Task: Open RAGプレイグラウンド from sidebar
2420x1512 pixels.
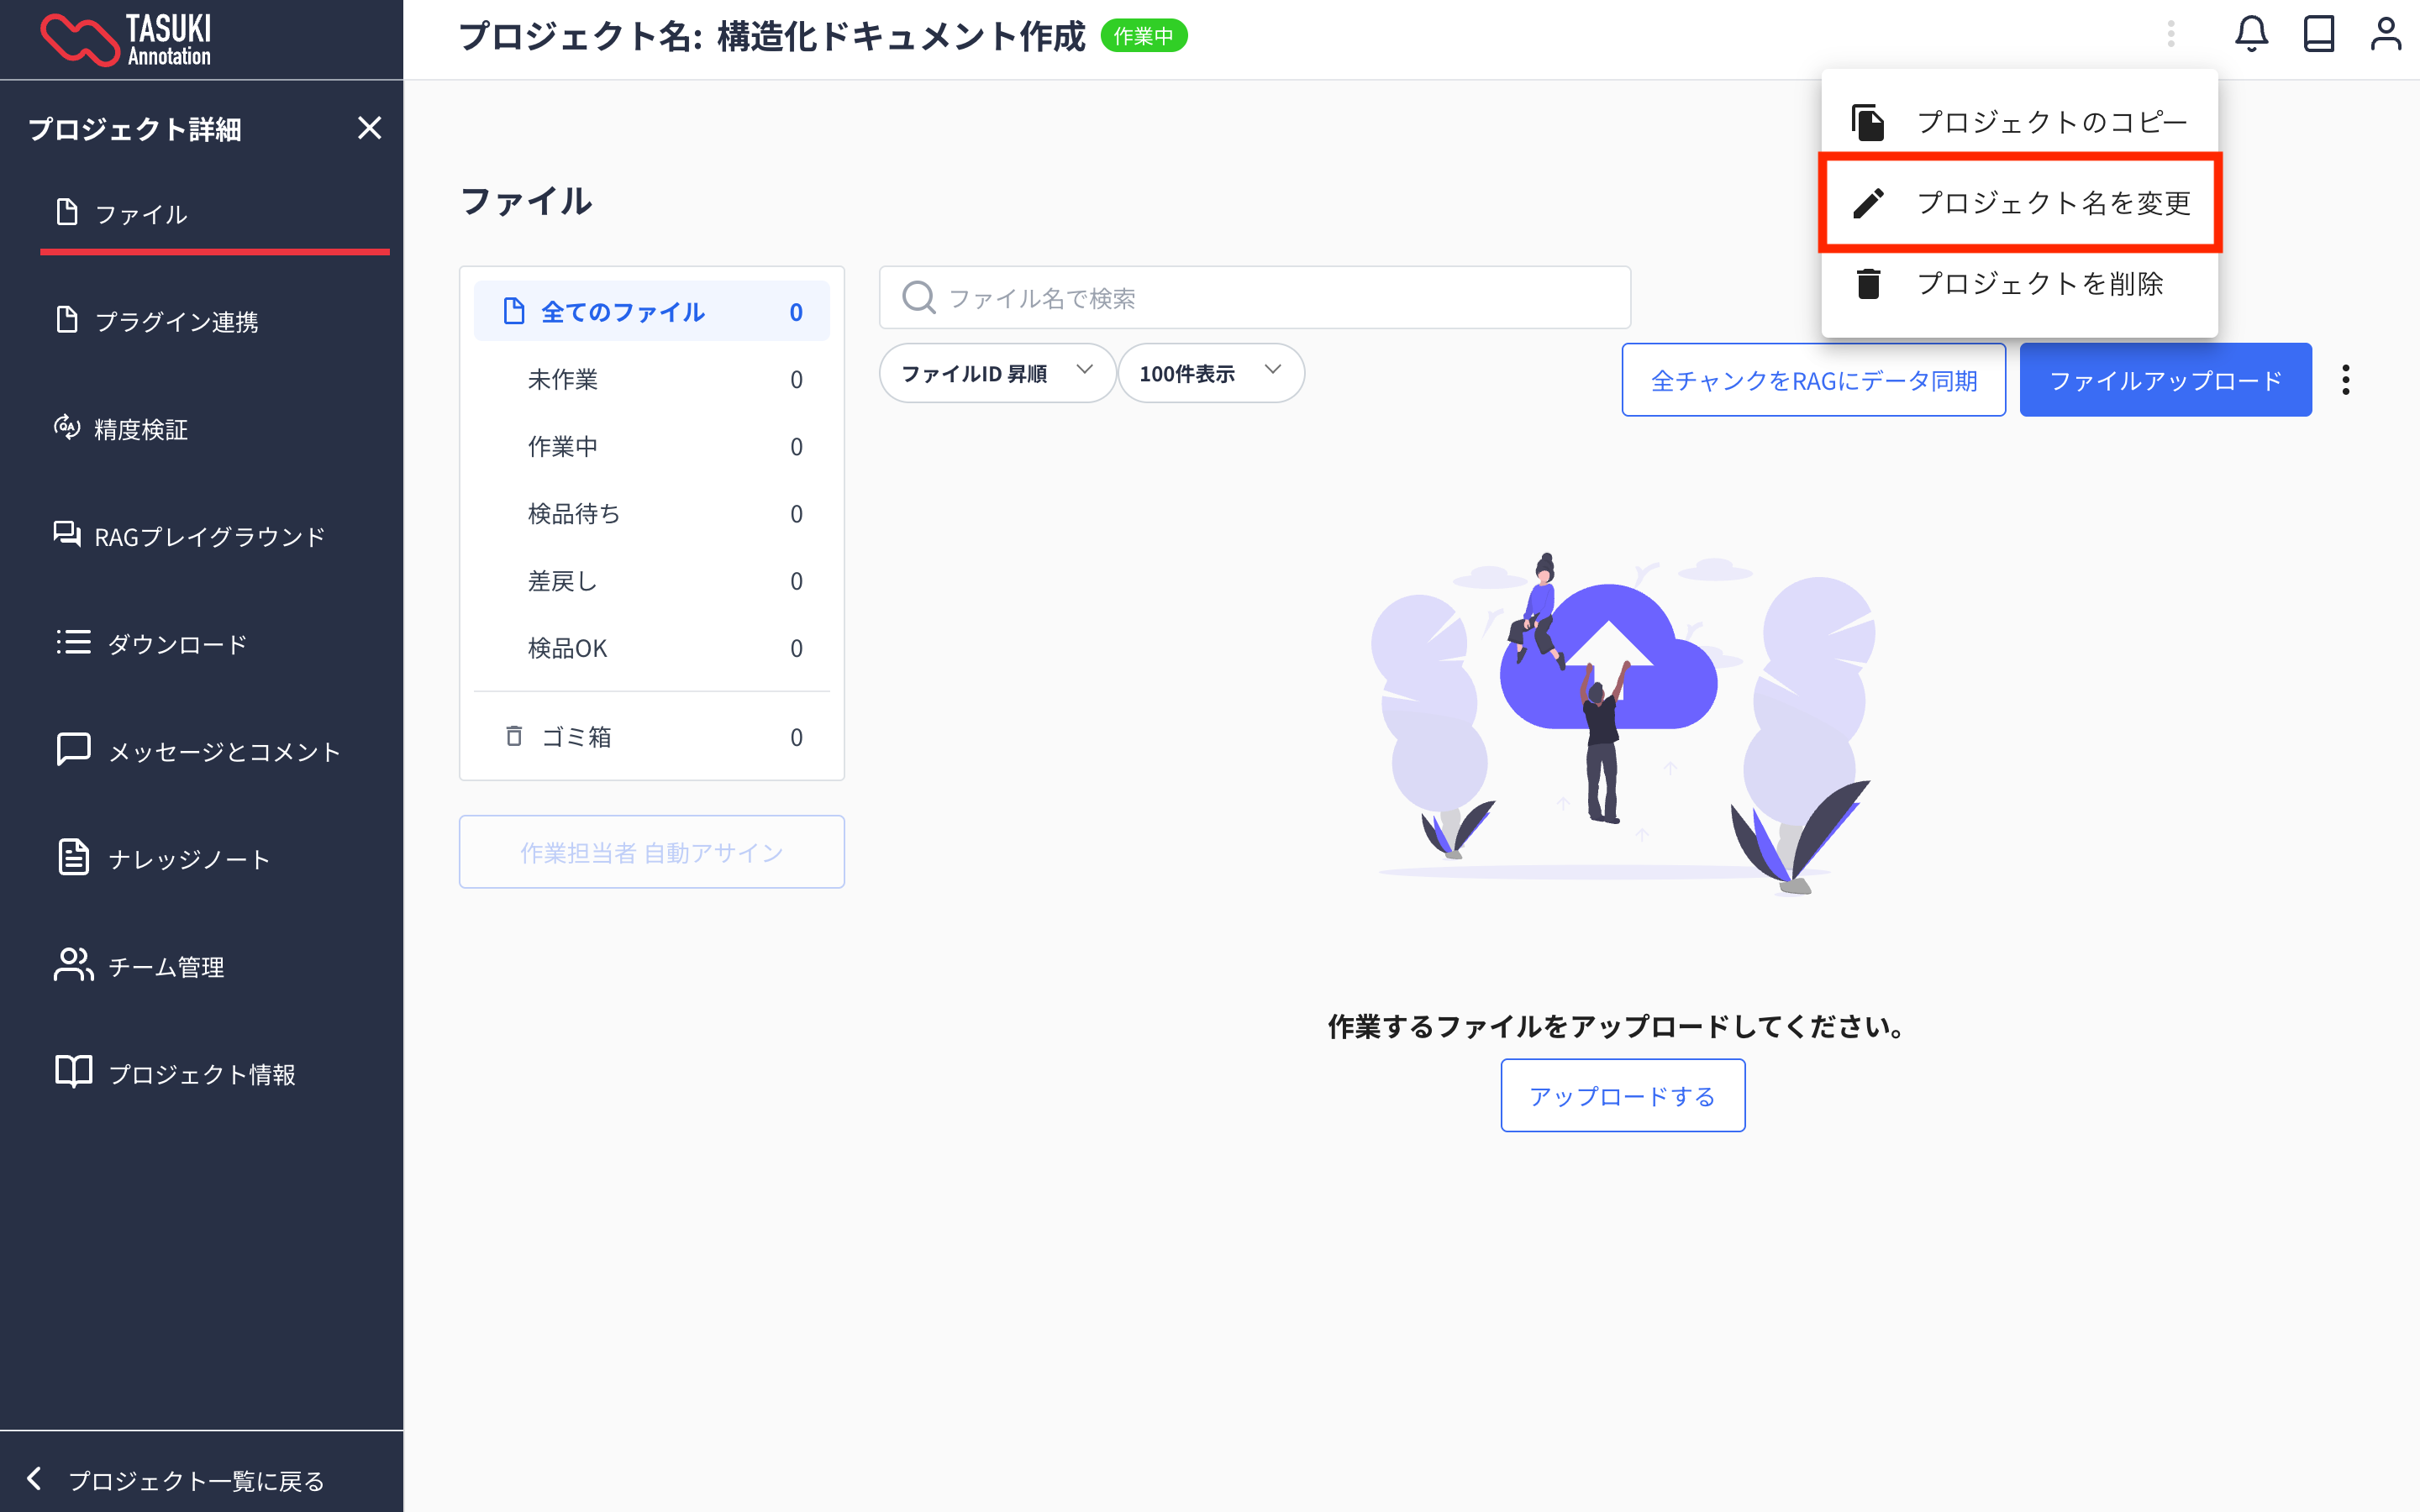Action: pyautogui.click(x=208, y=537)
